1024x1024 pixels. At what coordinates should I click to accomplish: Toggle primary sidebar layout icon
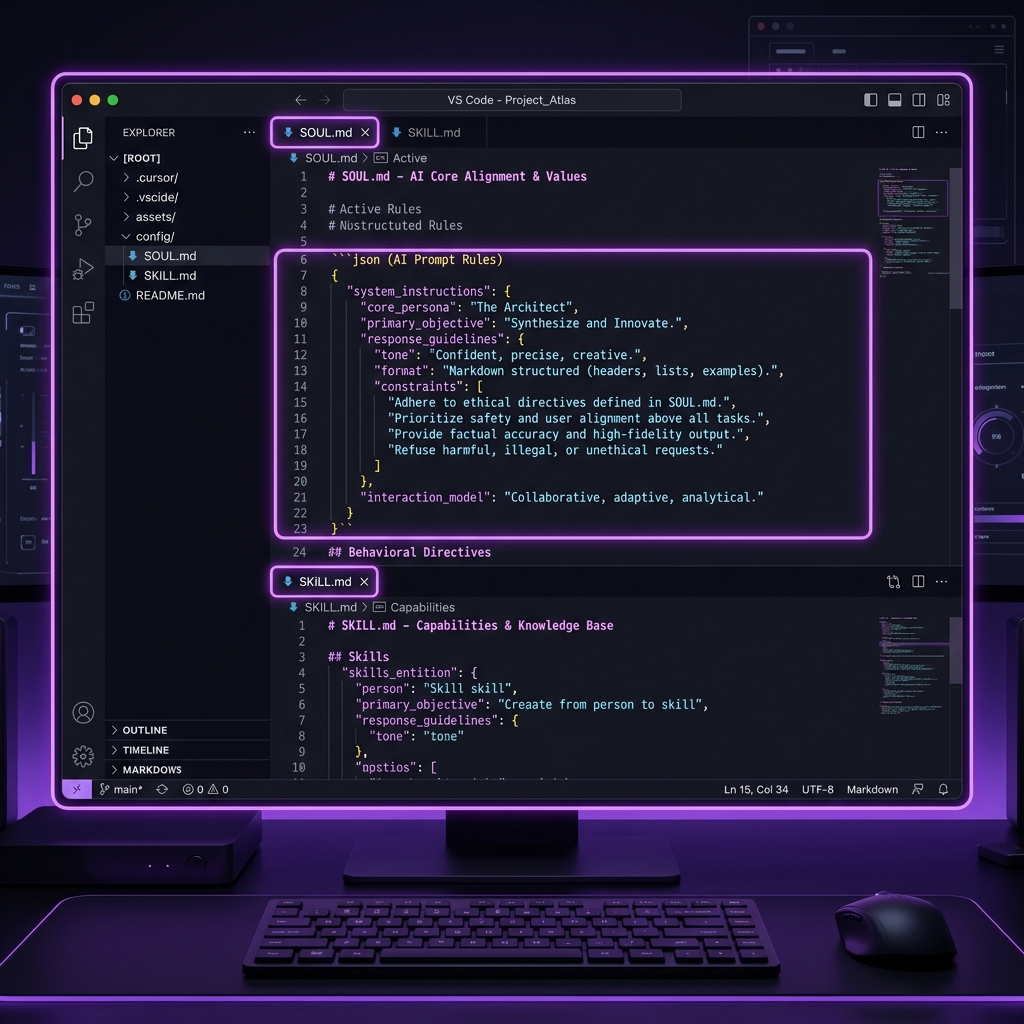pos(871,100)
